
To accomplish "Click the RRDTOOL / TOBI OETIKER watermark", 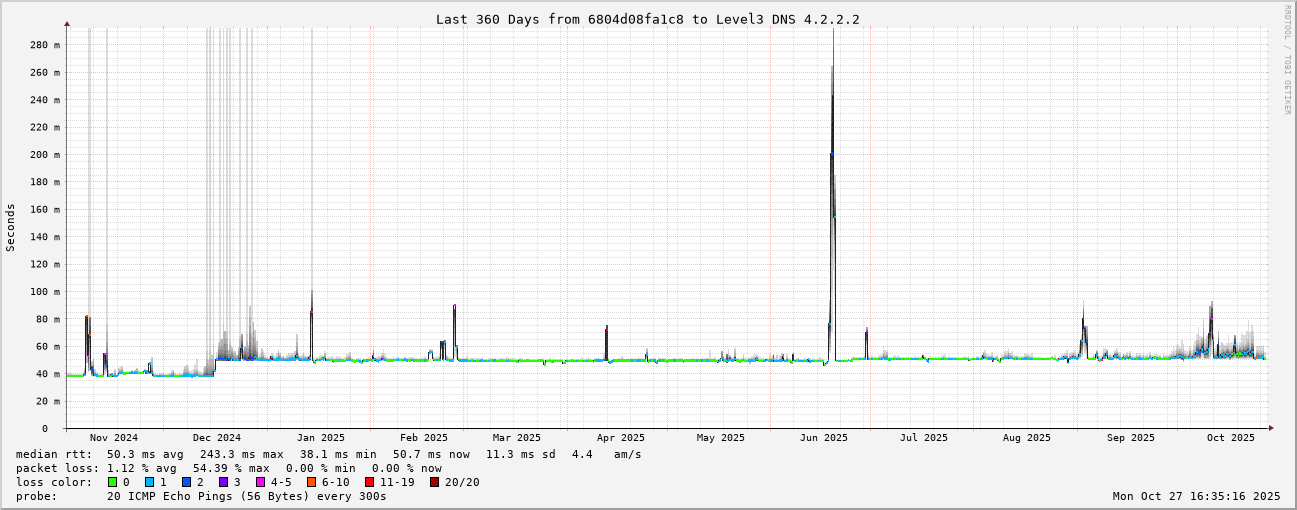I will click(1287, 60).
